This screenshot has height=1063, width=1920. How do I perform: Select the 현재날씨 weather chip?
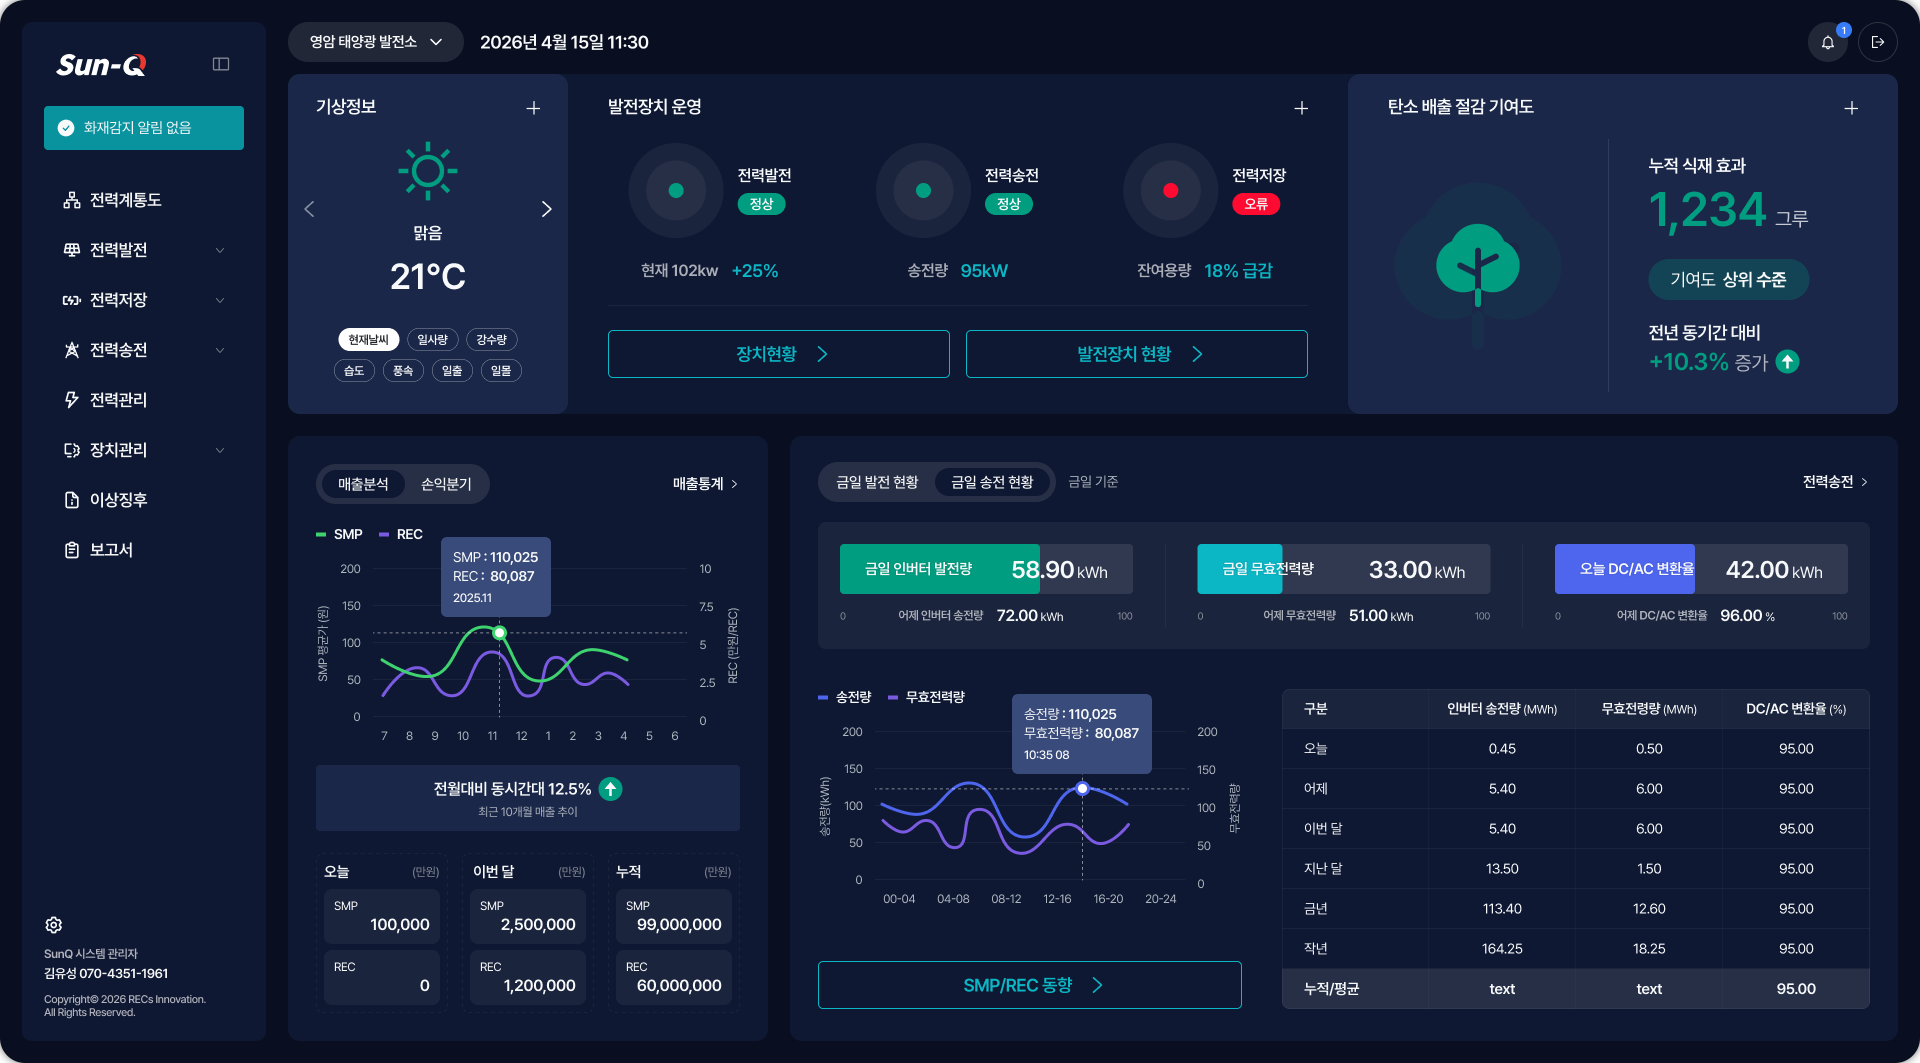coord(369,340)
